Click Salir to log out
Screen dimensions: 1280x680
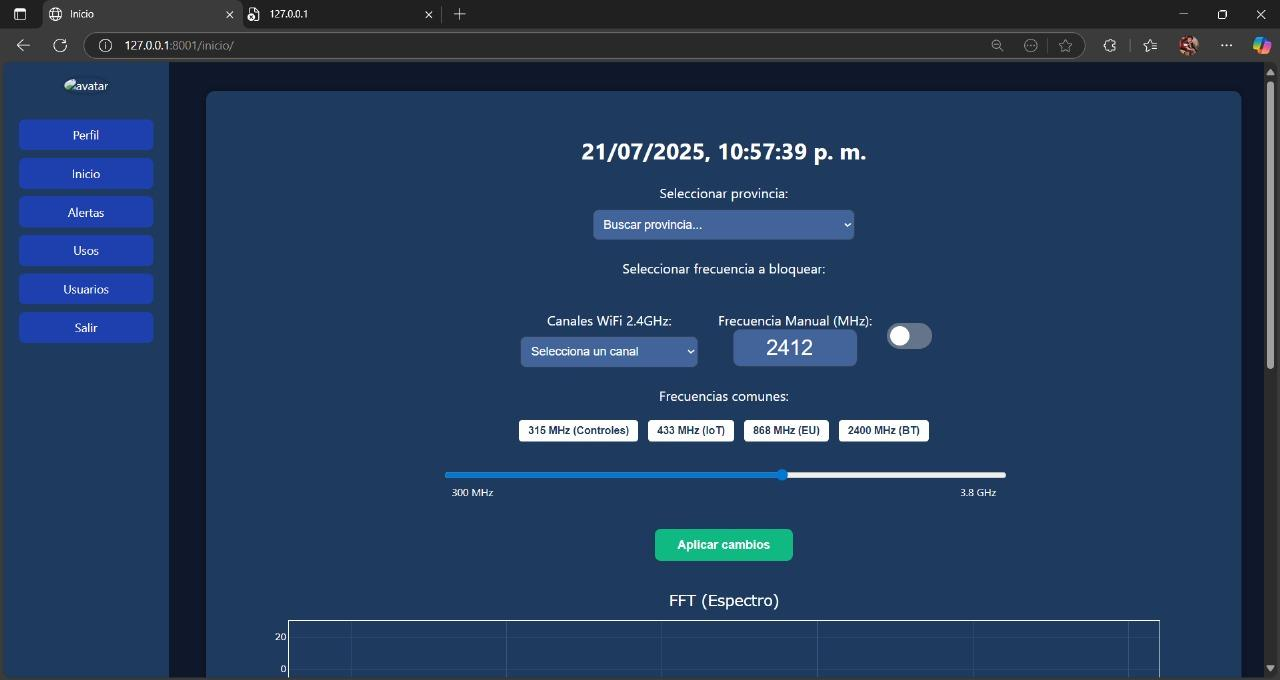[86, 327]
